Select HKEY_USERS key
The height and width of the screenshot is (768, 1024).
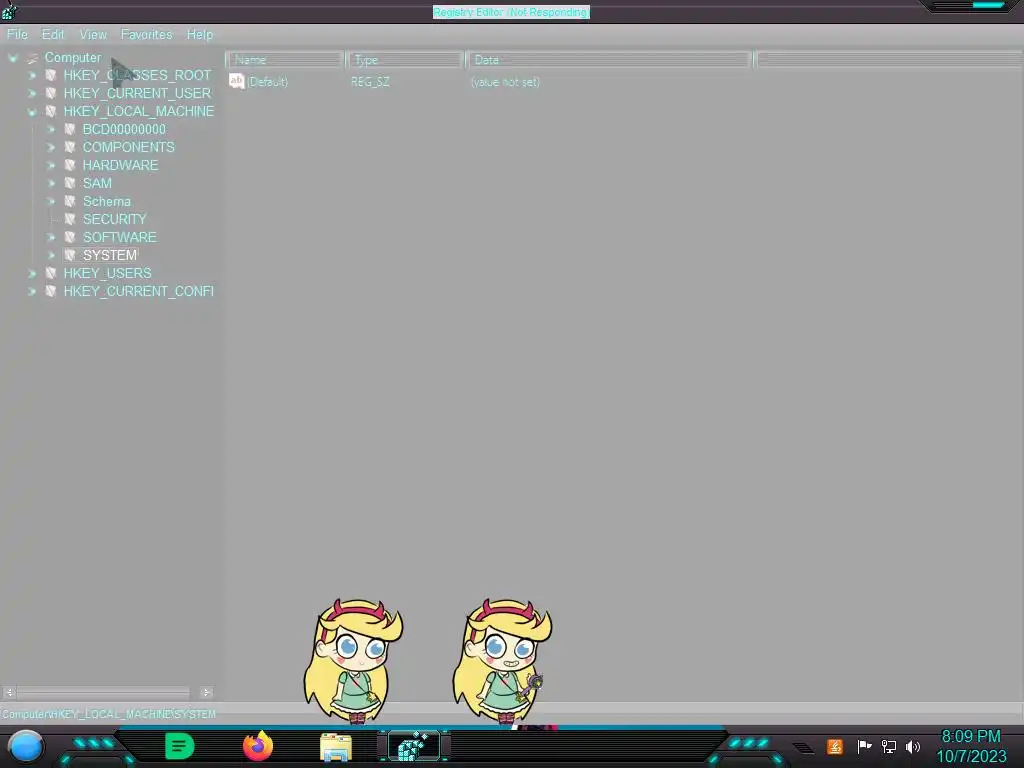point(107,273)
